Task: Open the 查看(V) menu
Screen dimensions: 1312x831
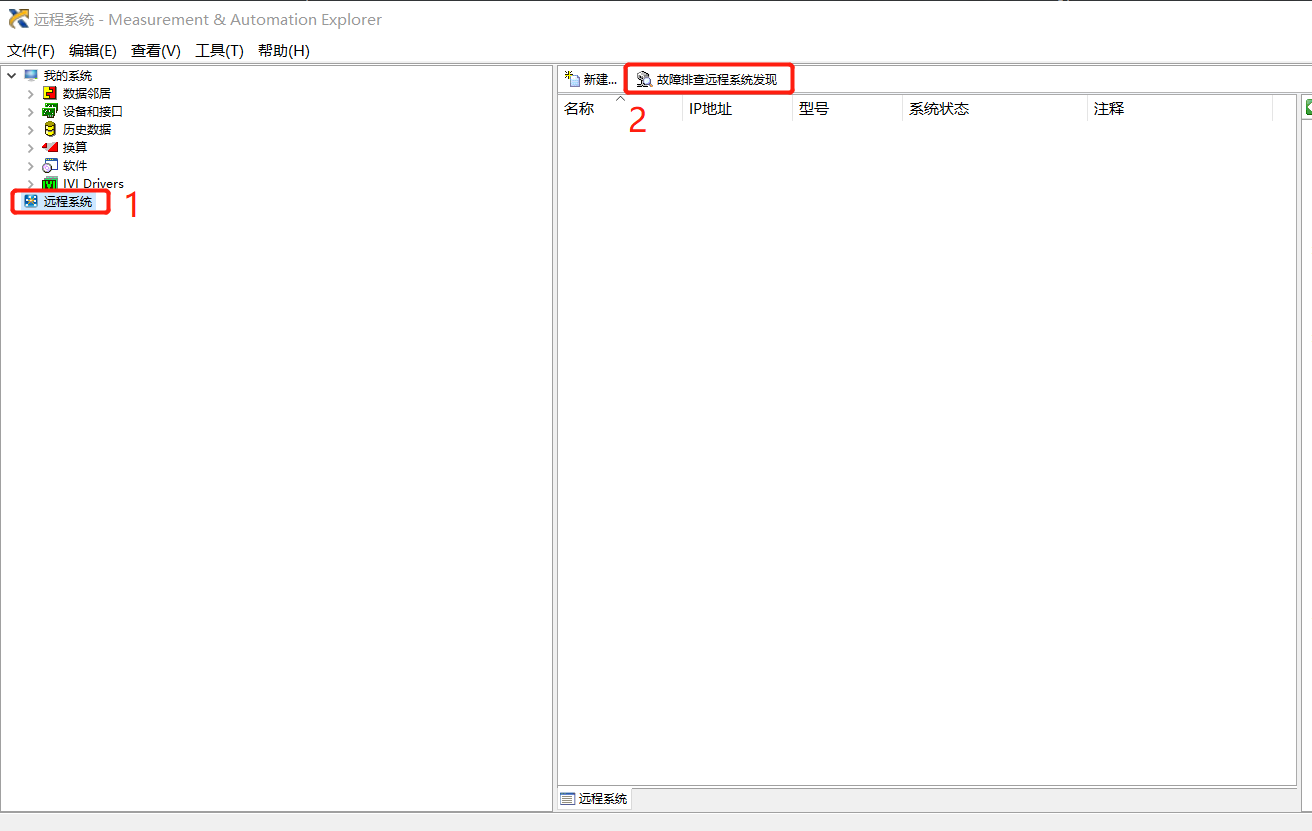Action: [156, 51]
